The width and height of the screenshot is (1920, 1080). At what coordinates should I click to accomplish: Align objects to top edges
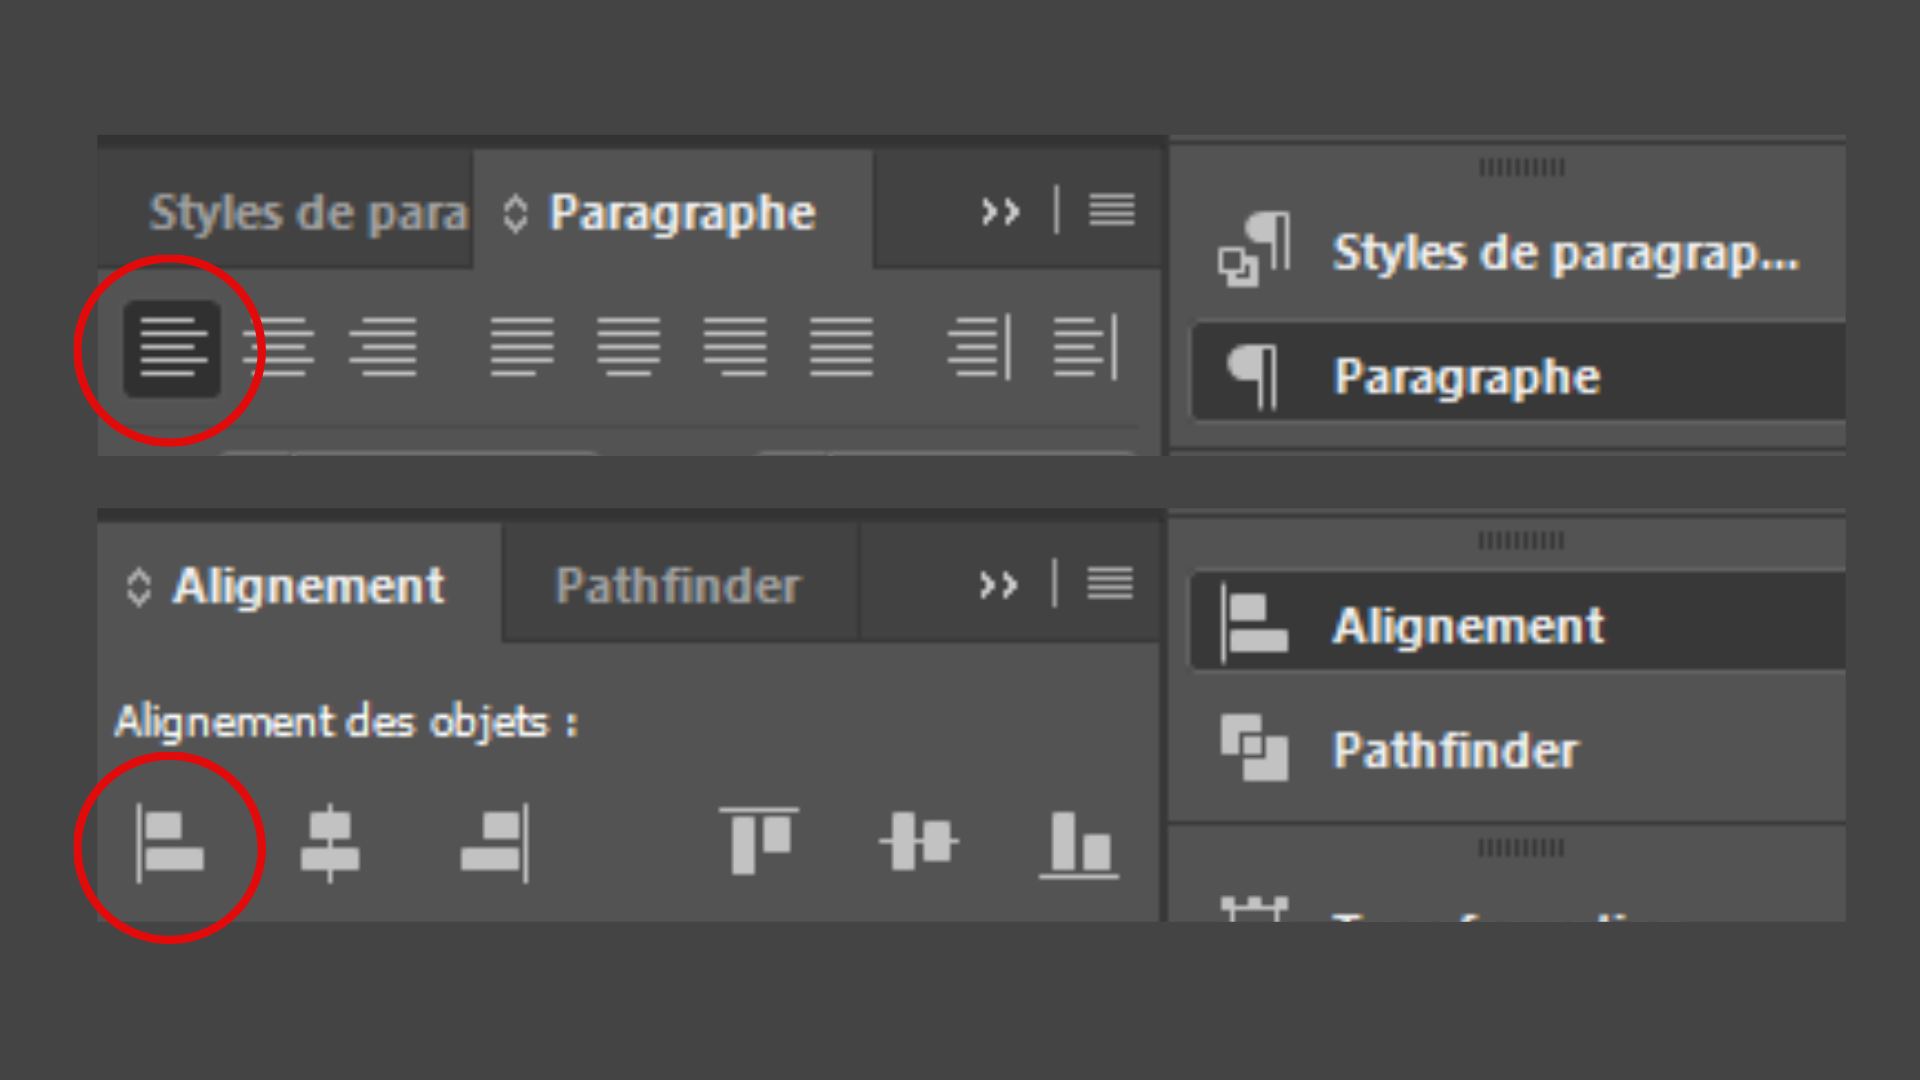click(759, 842)
